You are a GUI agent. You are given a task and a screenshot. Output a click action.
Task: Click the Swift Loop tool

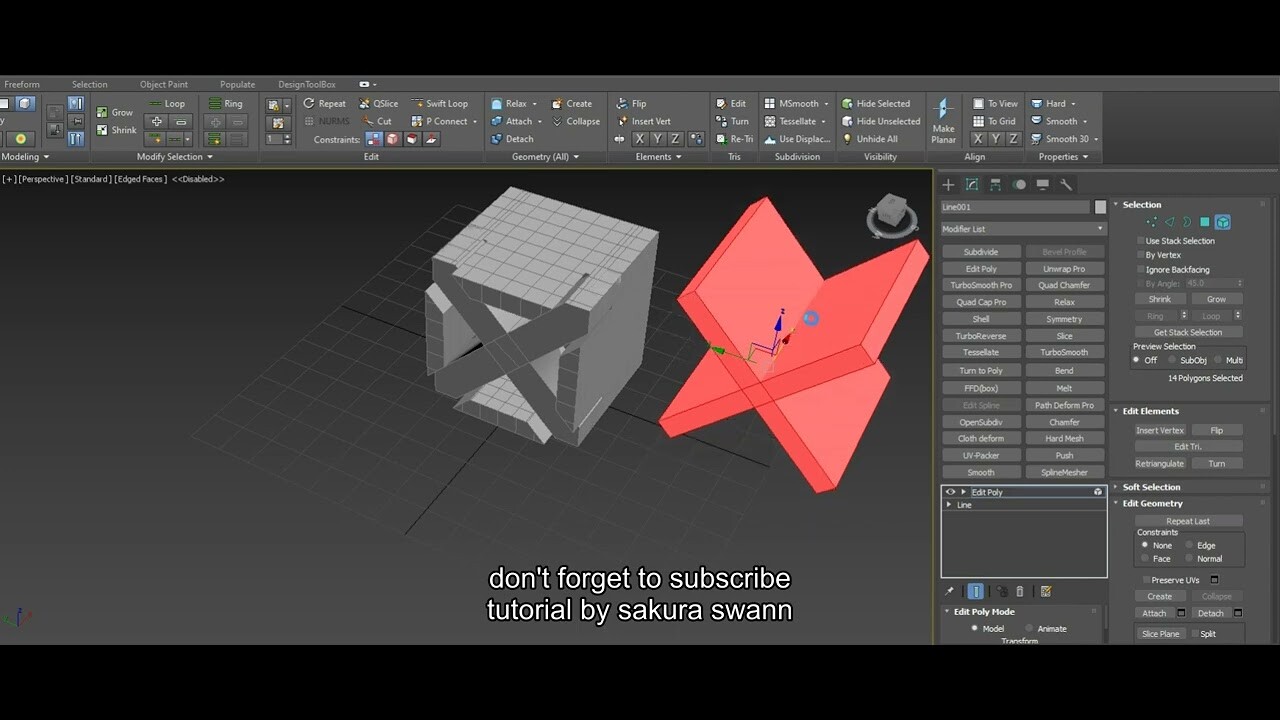[439, 104]
